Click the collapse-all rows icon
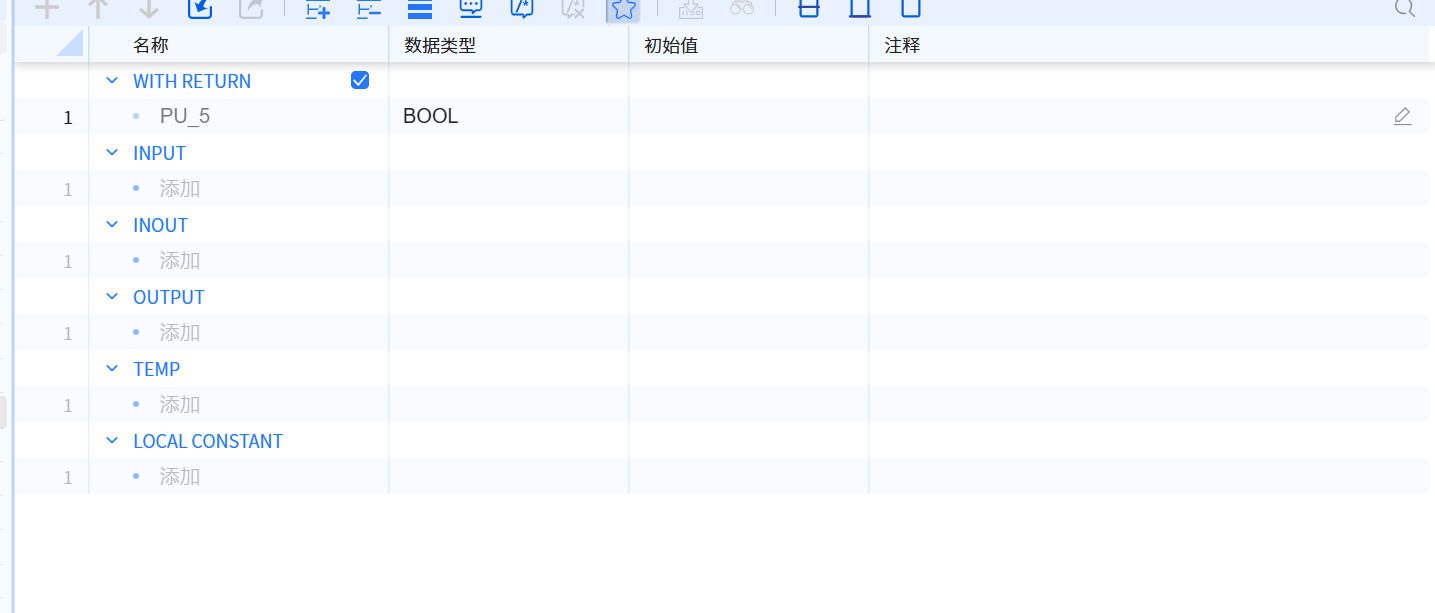The height and width of the screenshot is (613, 1435). [x=369, y=9]
